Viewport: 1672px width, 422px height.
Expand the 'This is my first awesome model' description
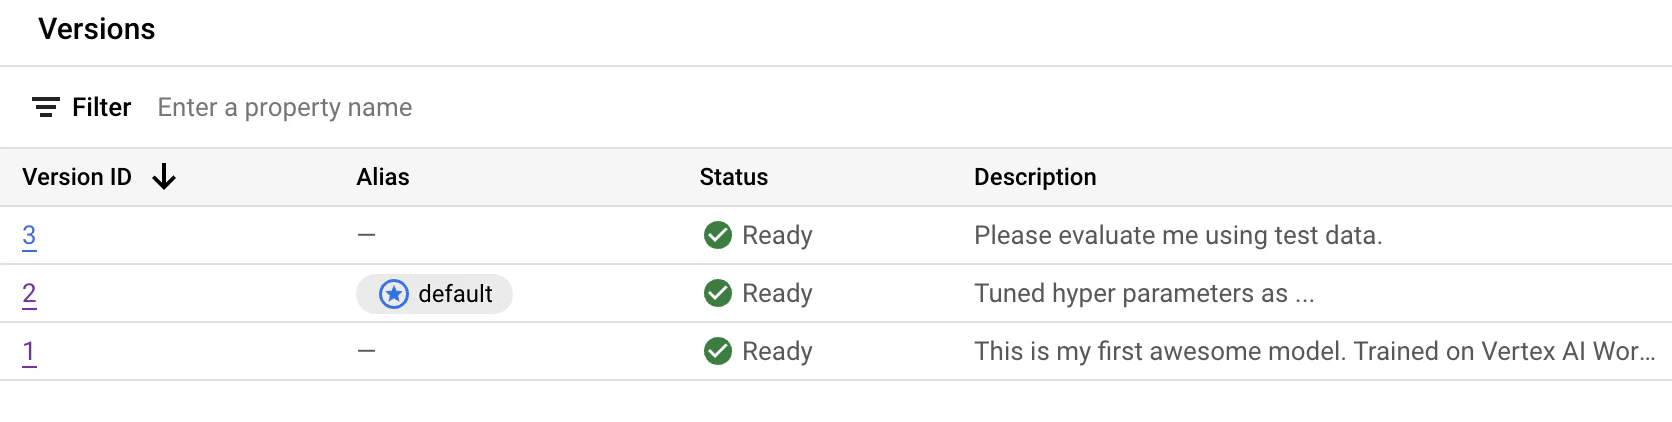coord(1315,351)
